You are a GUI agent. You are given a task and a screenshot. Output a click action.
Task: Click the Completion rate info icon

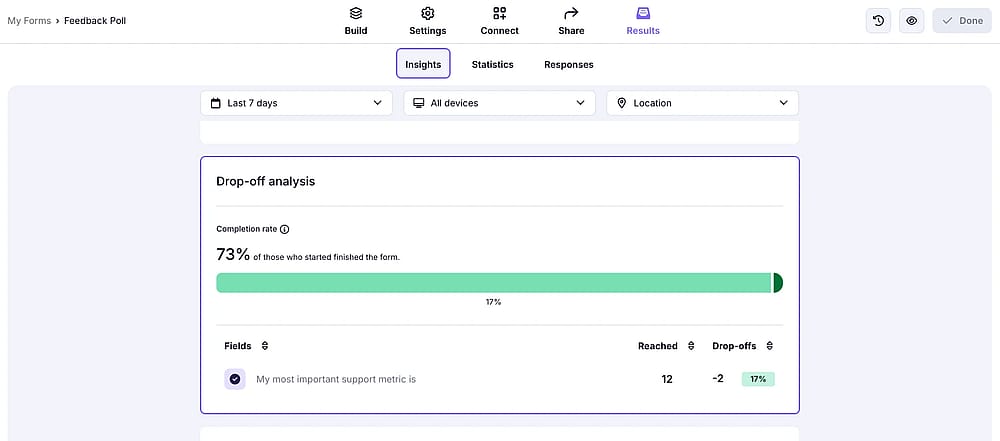click(x=284, y=229)
